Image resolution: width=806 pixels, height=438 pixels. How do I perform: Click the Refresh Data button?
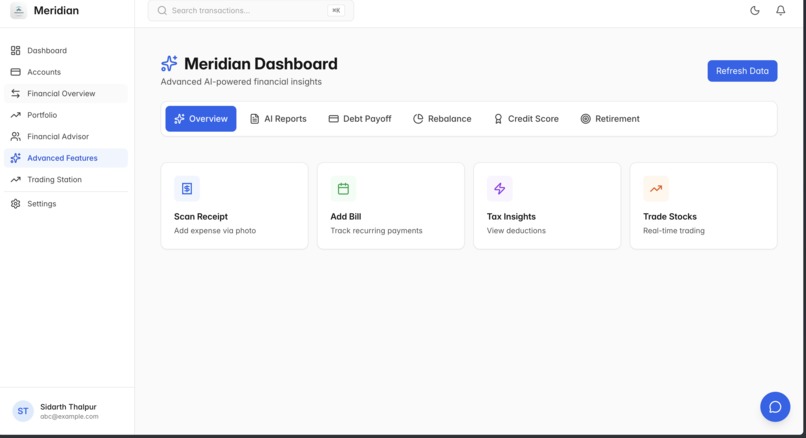click(x=742, y=71)
